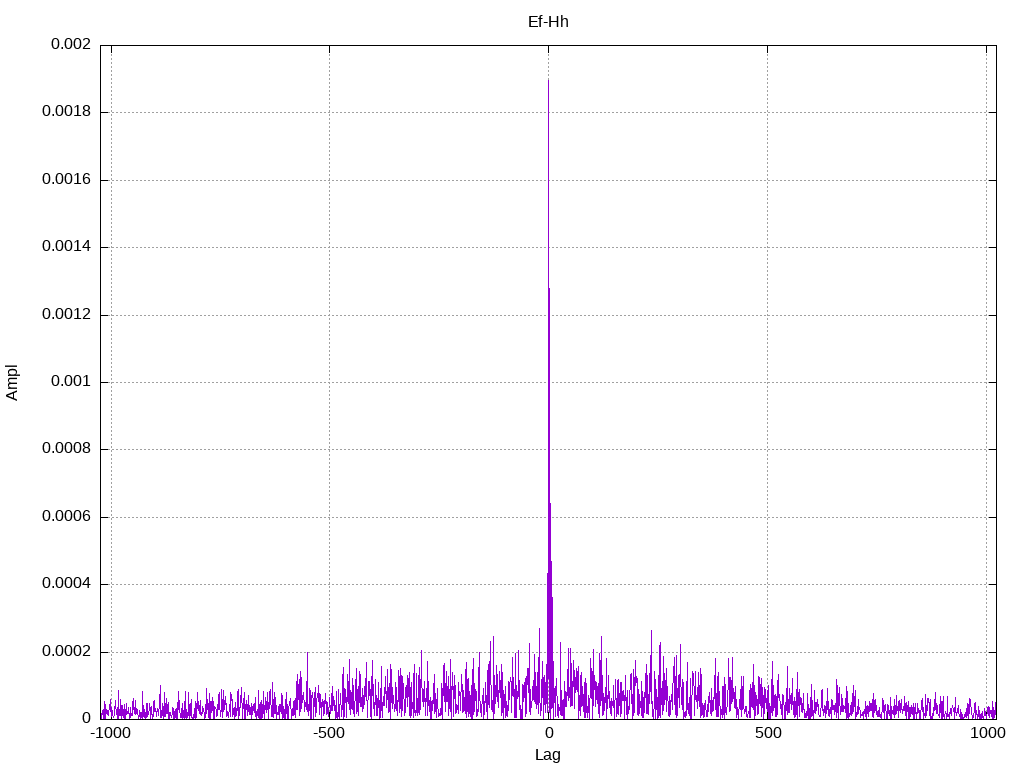The image size is (1024, 768).
Task: Click the "Ampl" y-axis label
Action: click(12, 381)
